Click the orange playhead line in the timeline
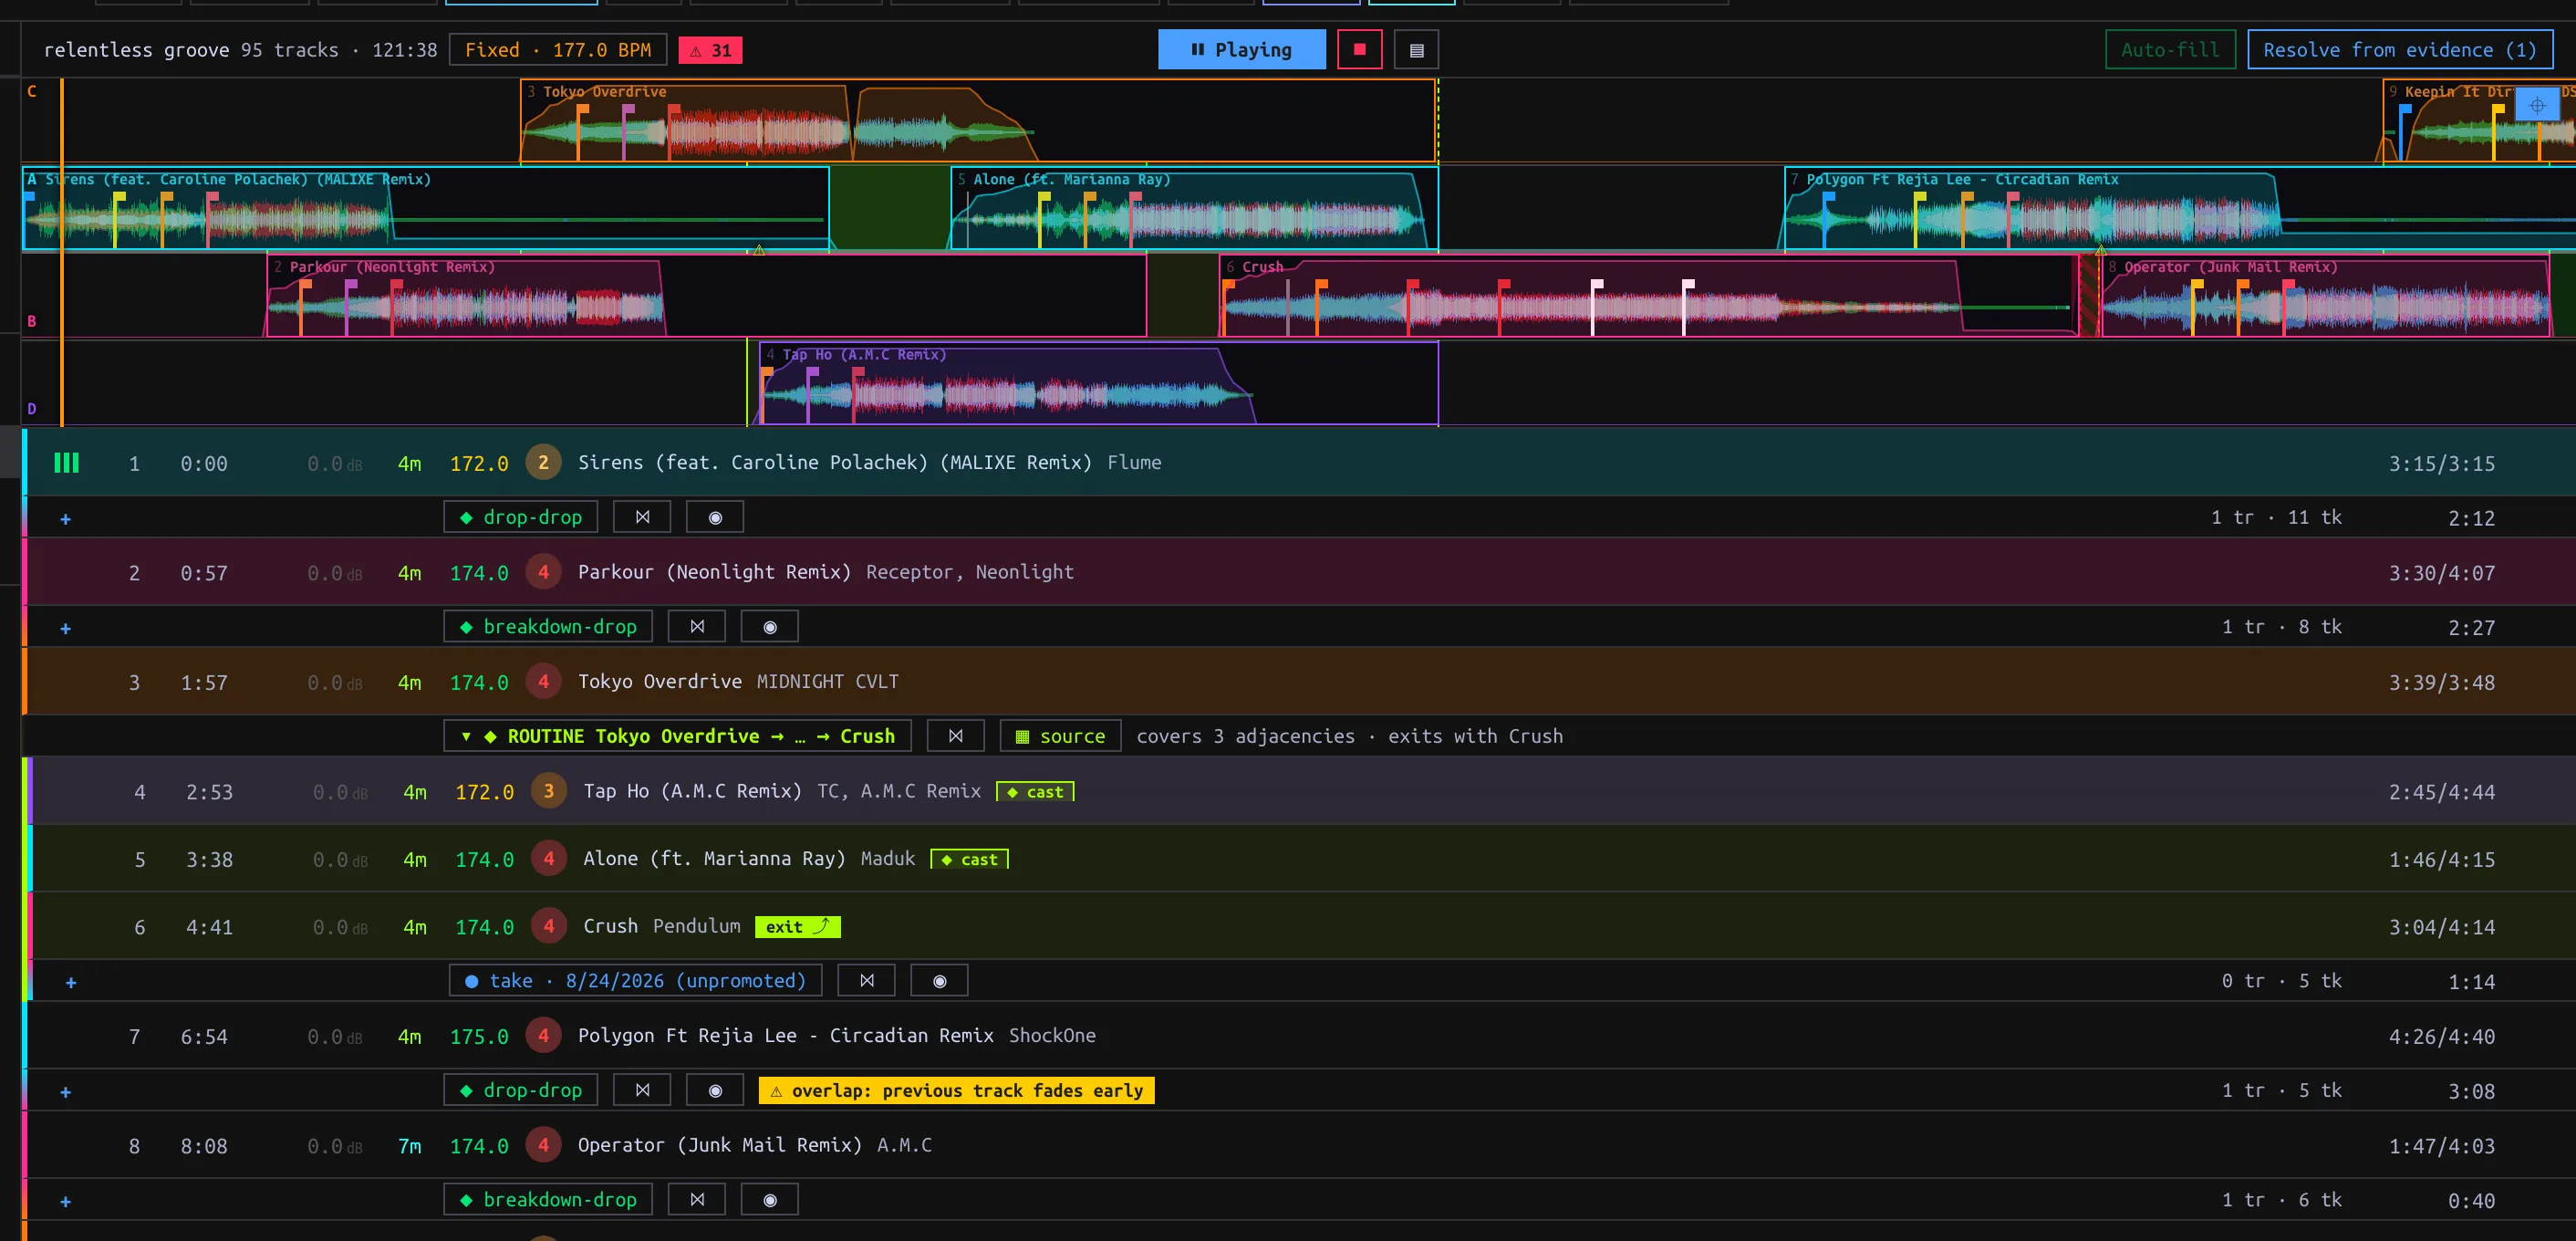The height and width of the screenshot is (1241, 2576). point(62,252)
